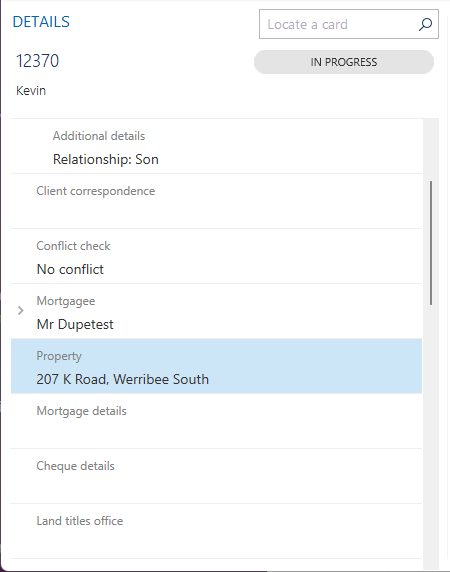This screenshot has height=572, width=450.
Task: Click the Relationship: Son value
Action: (106, 159)
